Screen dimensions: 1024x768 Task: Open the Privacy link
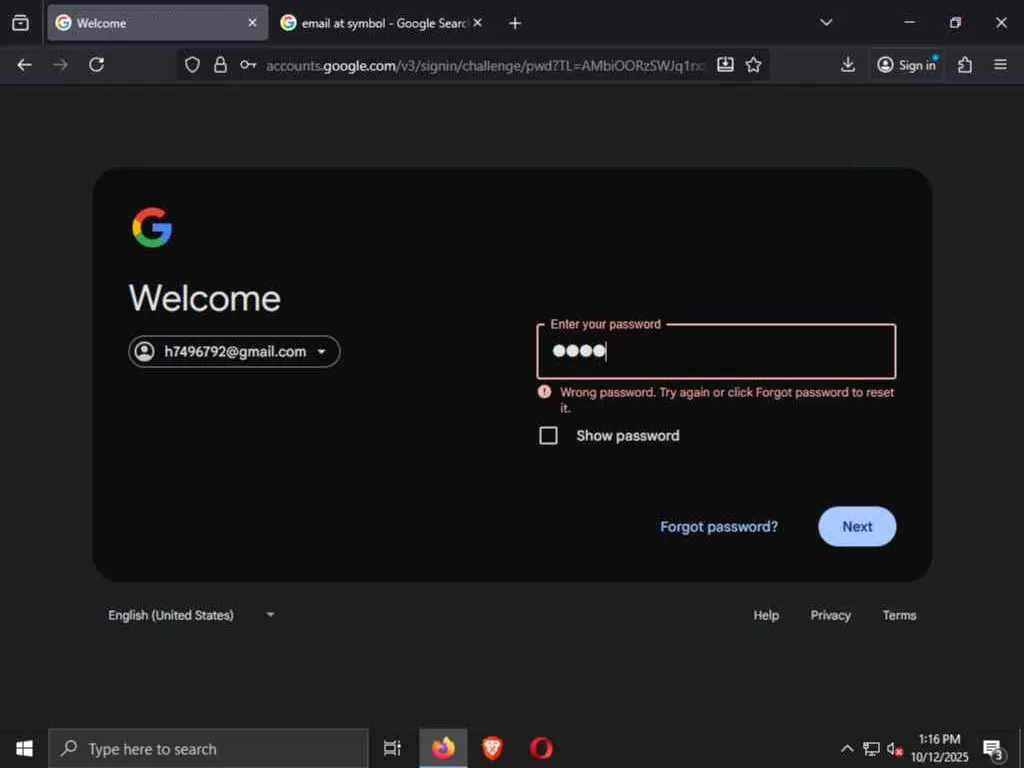coord(830,615)
